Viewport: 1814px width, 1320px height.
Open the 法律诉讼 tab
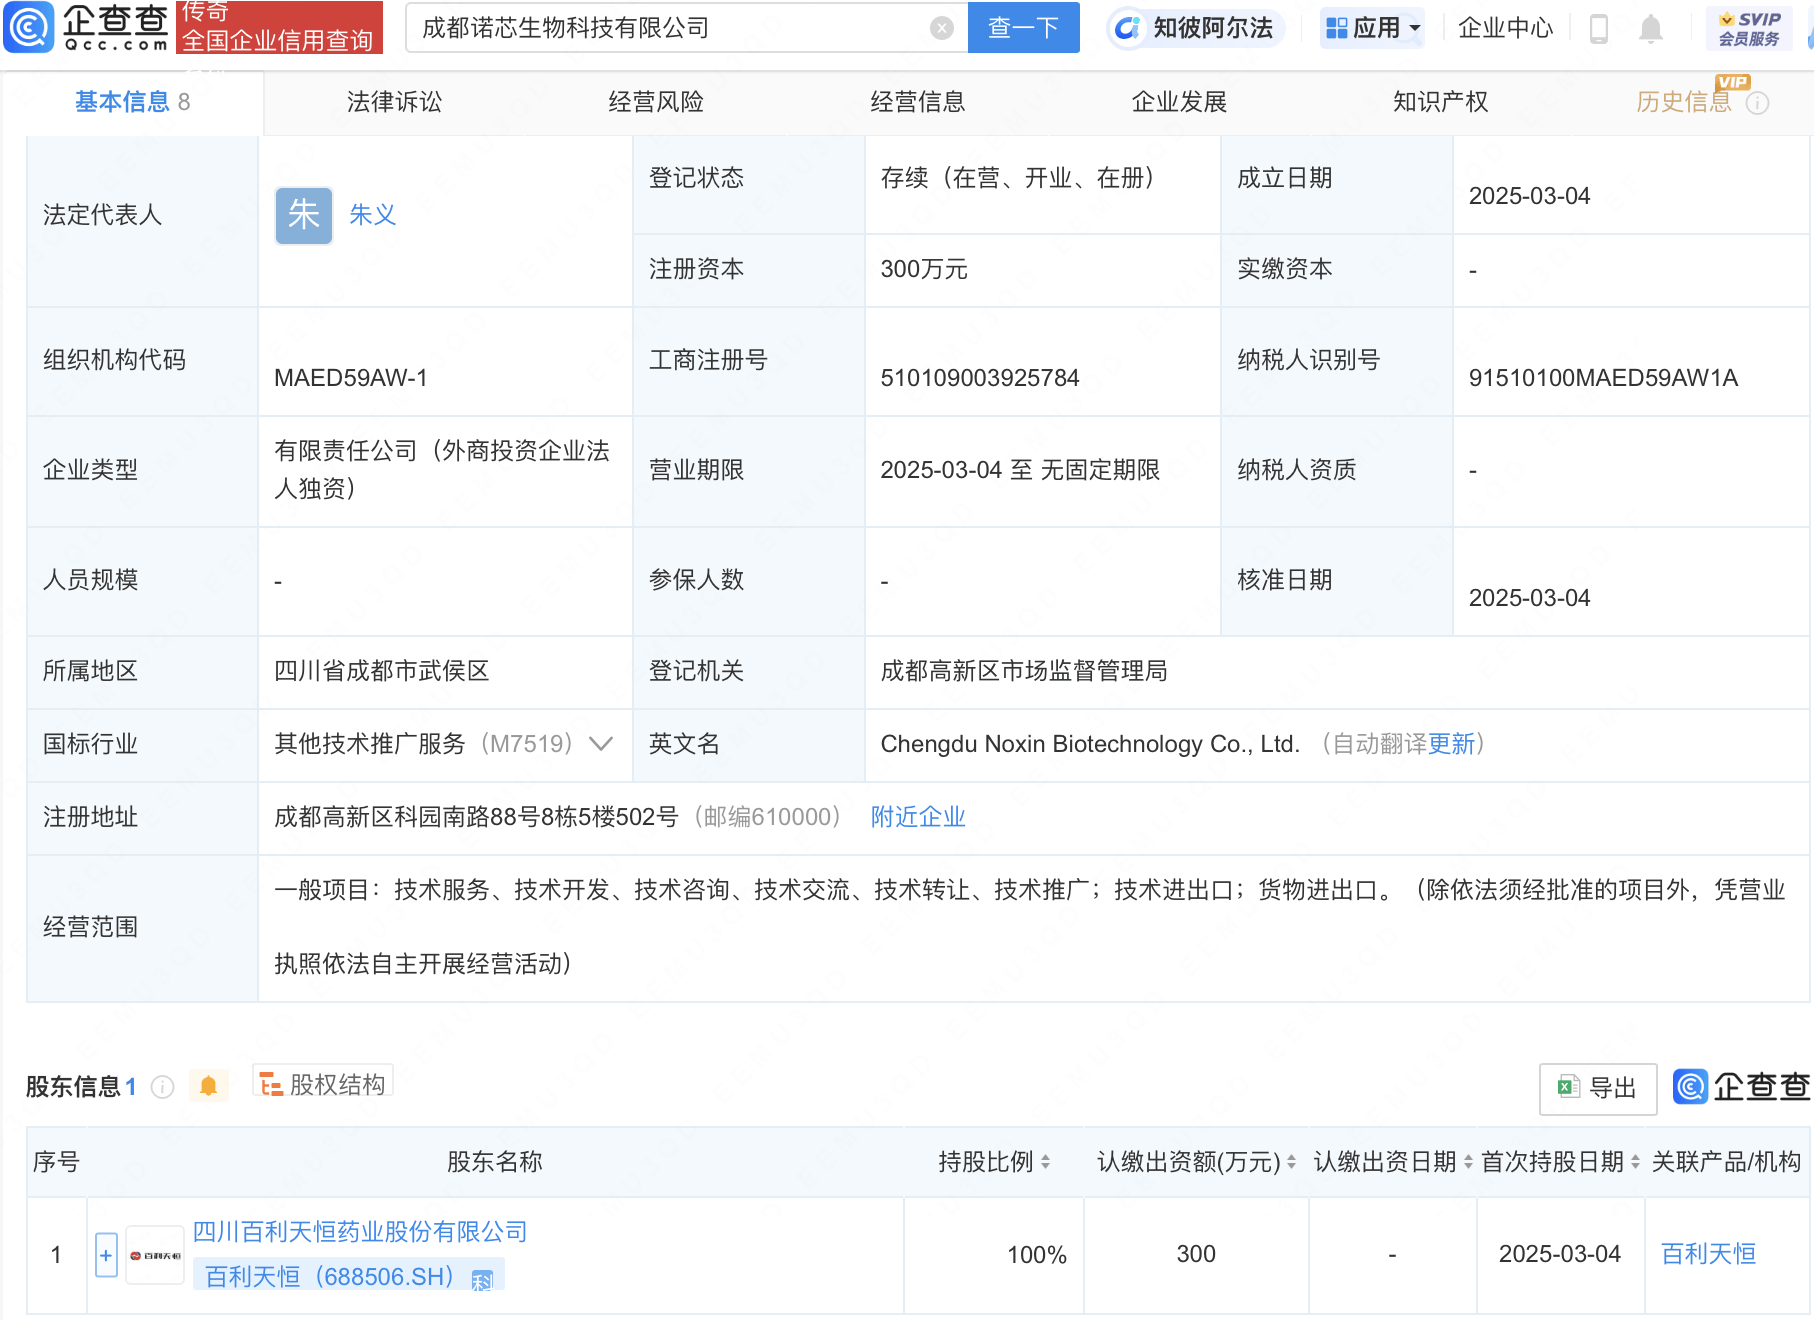point(394,102)
